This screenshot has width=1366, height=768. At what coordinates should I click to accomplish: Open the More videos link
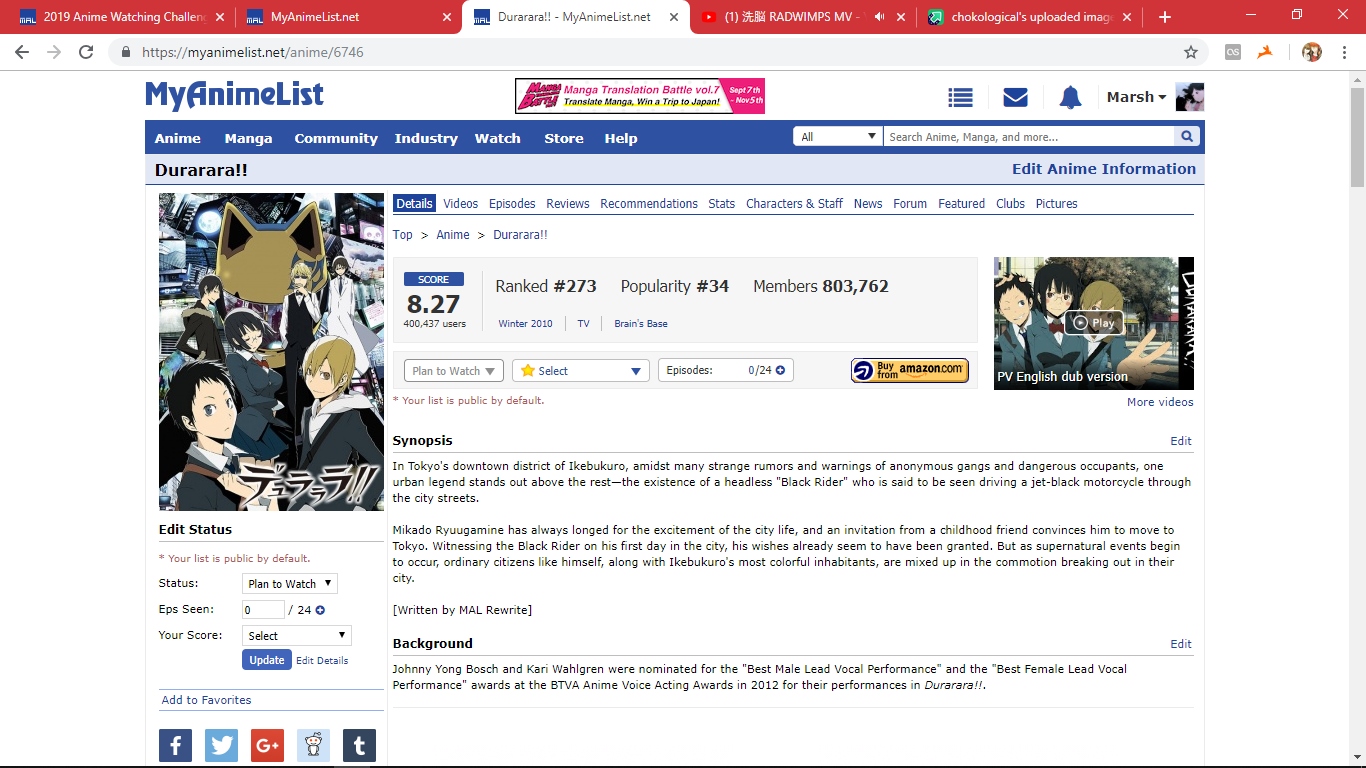click(x=1160, y=402)
